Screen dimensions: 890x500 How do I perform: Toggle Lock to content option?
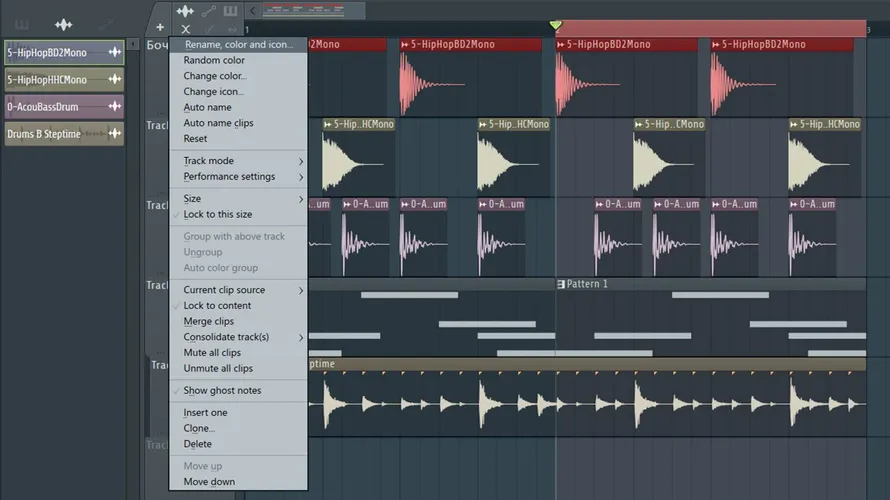pyautogui.click(x=238, y=305)
